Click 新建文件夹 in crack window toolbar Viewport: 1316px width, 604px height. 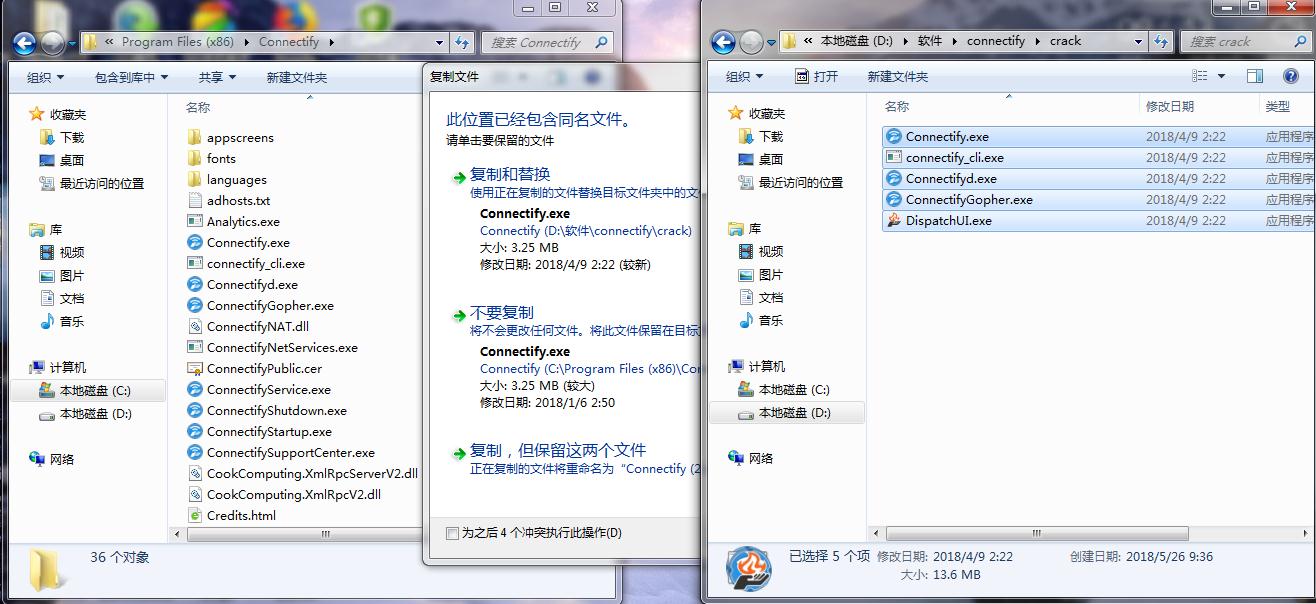point(898,76)
